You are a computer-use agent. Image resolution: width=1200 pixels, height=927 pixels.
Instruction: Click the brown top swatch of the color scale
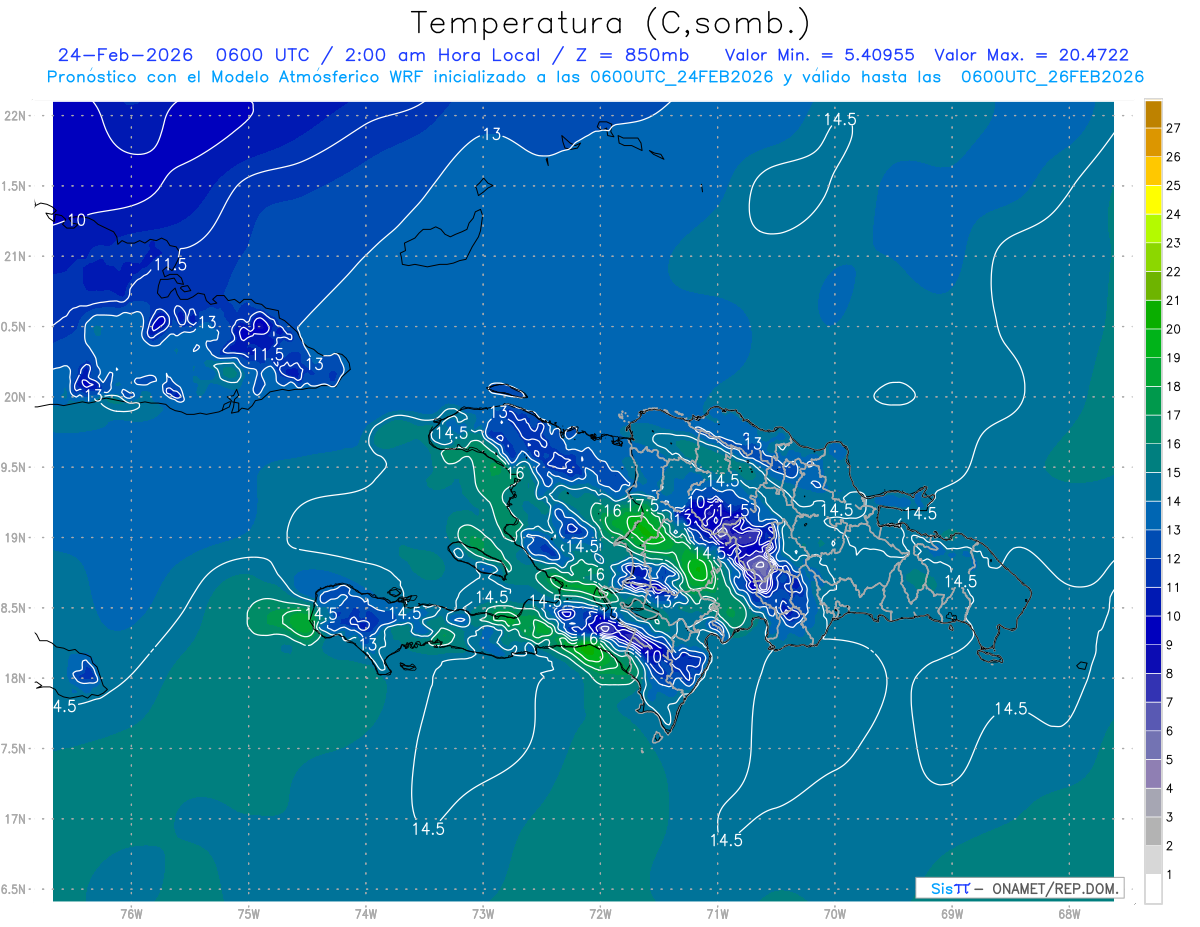click(1153, 114)
